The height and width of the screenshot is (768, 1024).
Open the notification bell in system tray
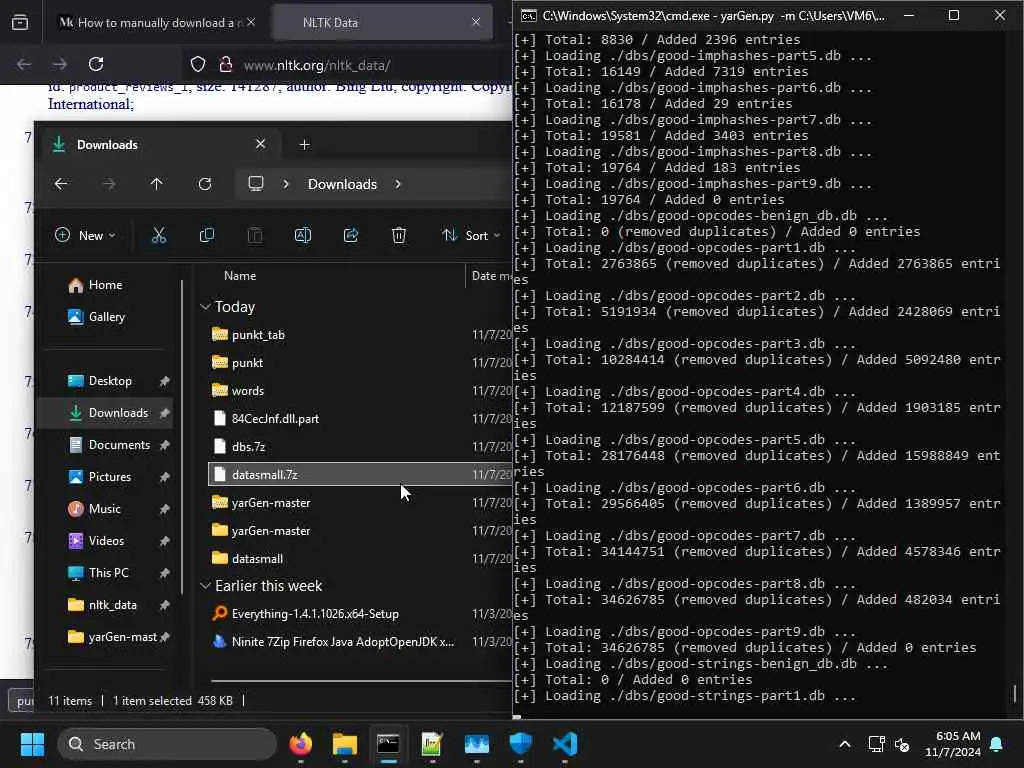pos(997,744)
